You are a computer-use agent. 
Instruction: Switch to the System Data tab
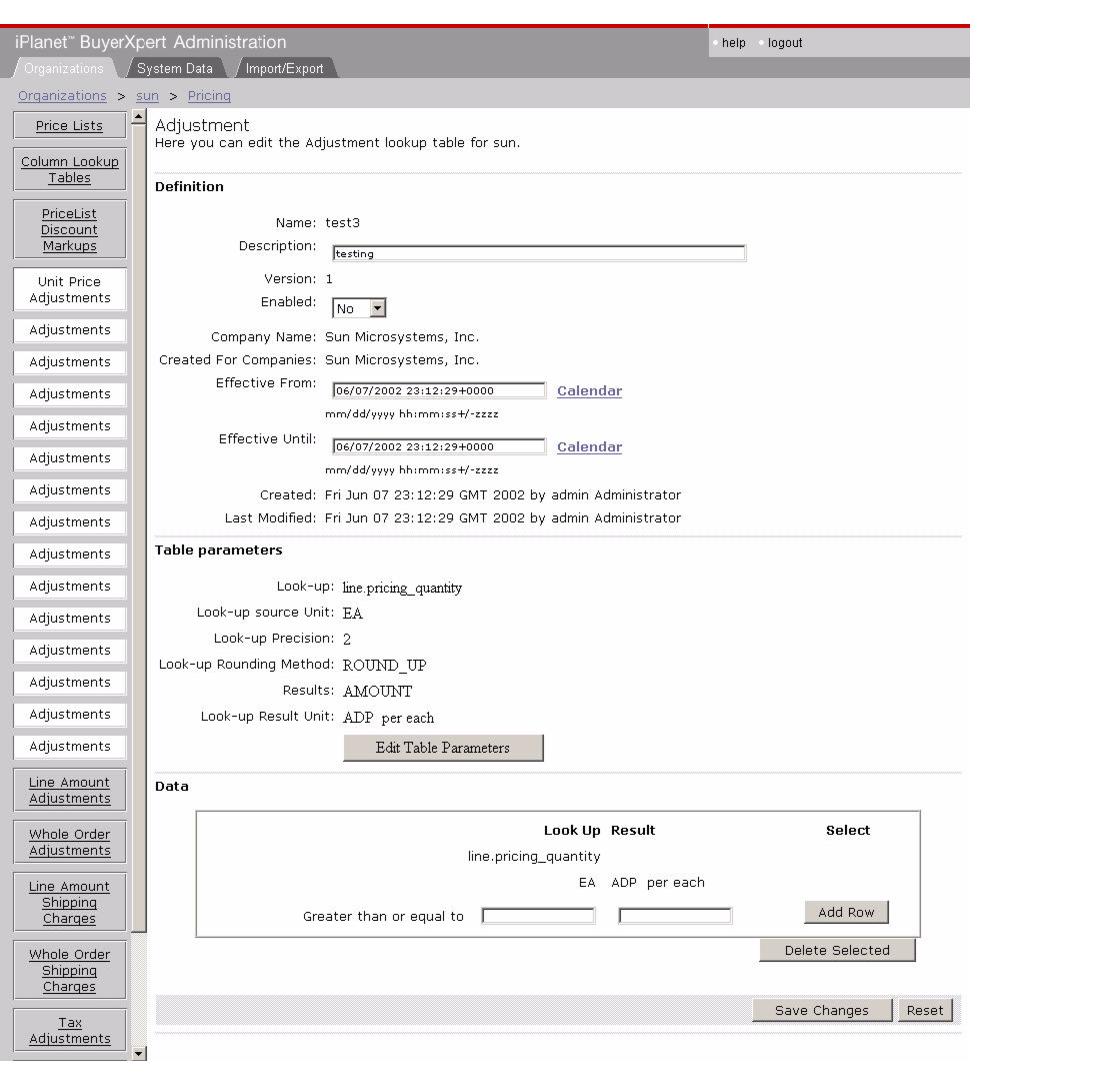pyautogui.click(x=174, y=69)
